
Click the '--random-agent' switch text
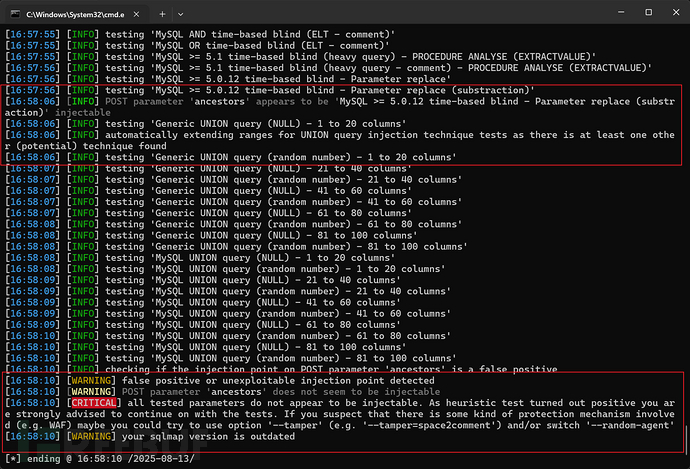click(630, 425)
